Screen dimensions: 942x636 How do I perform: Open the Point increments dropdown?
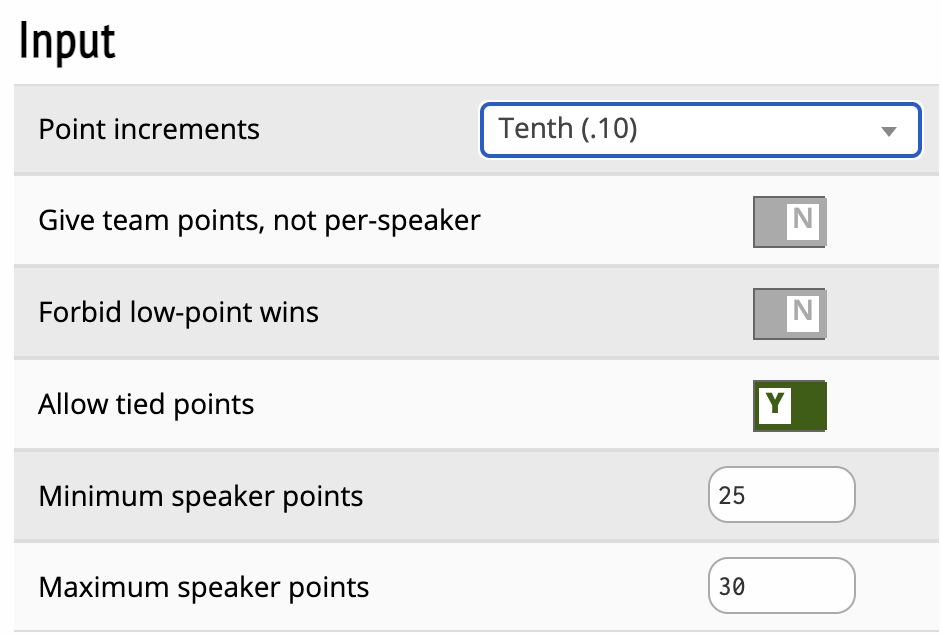[699, 130]
